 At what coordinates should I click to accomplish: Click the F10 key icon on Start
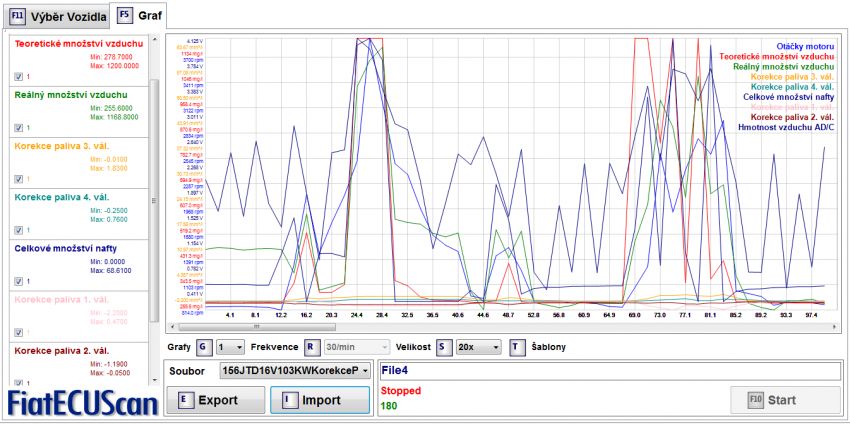(754, 400)
